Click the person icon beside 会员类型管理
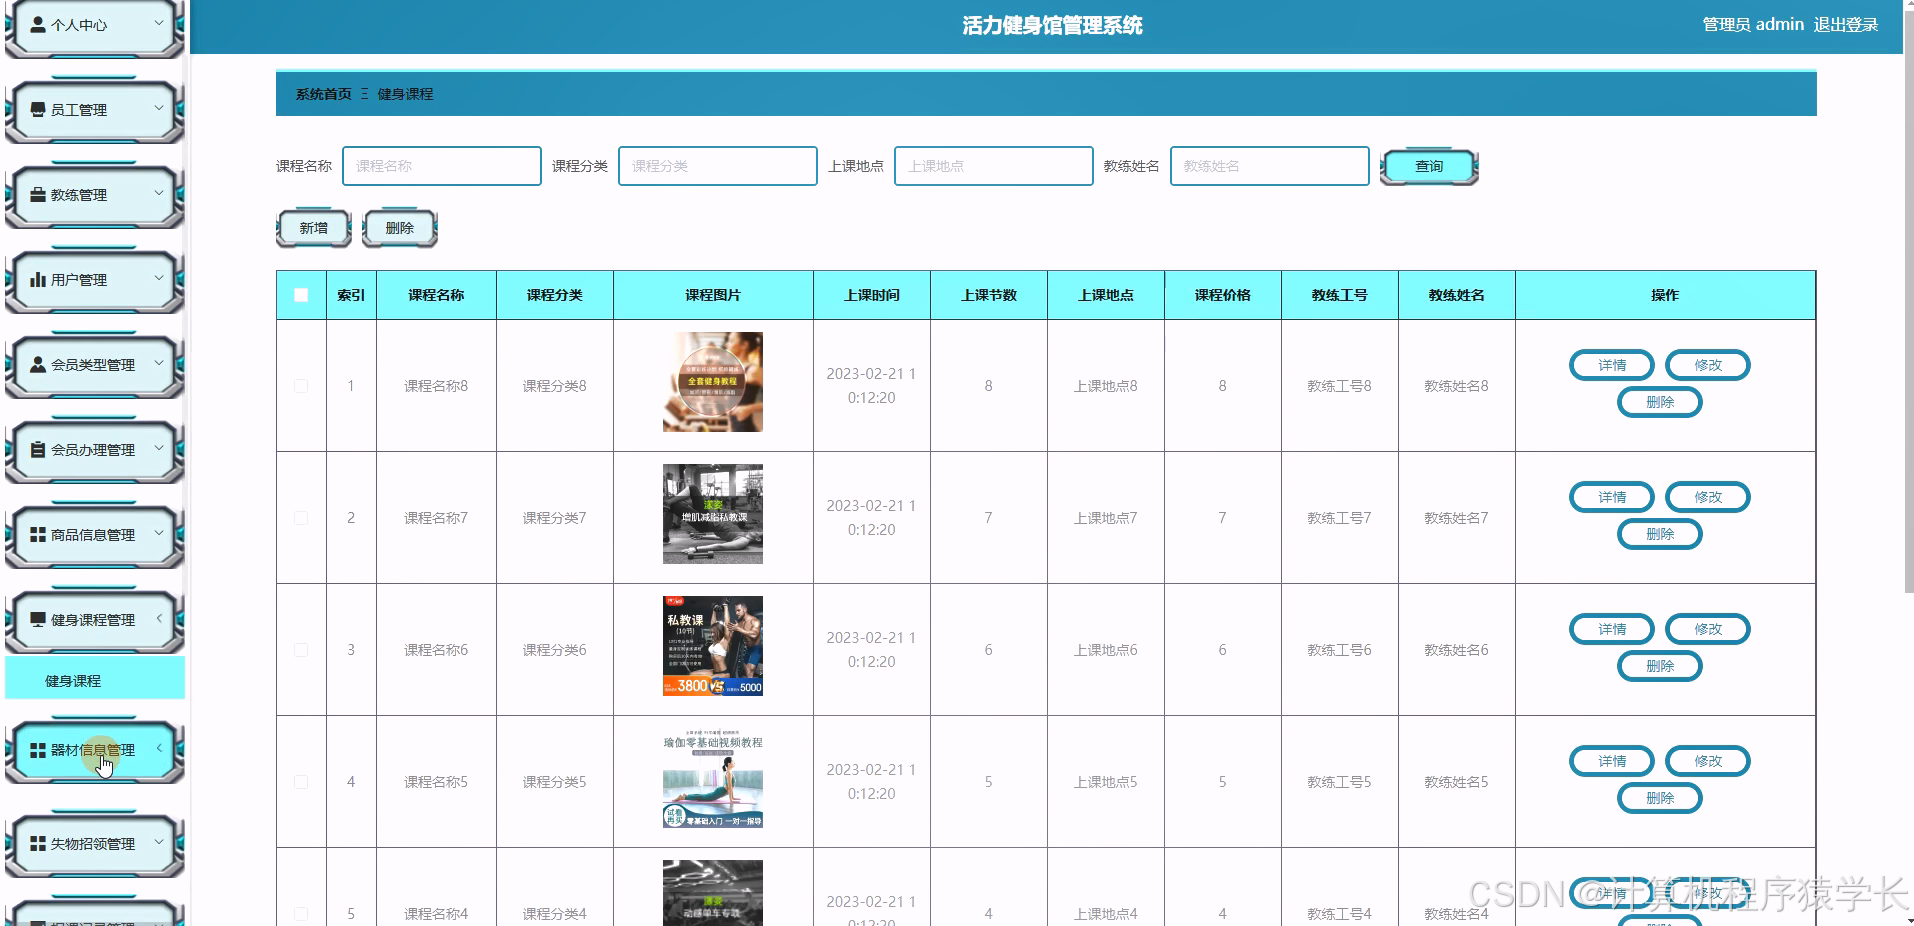Screen dimensions: 1914x926 pos(38,365)
